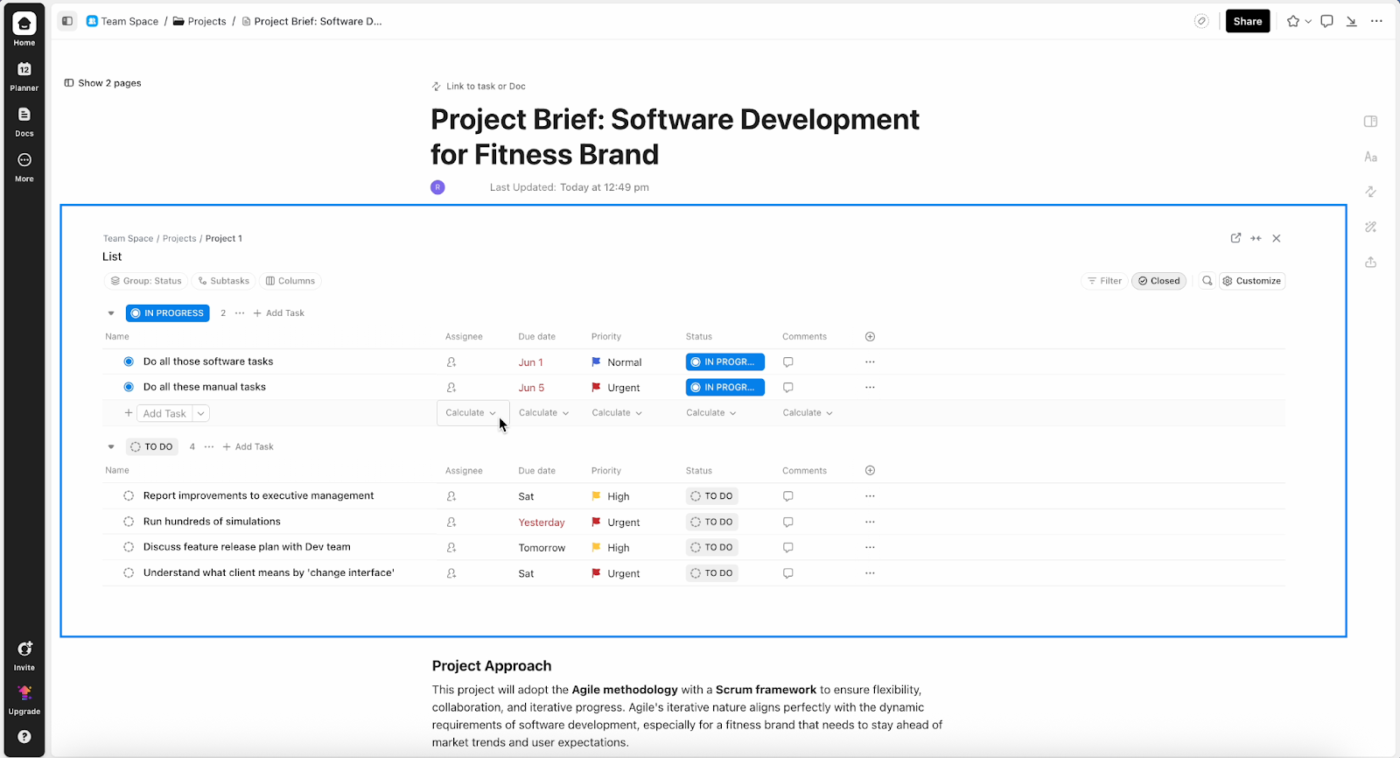1400x758 pixels.
Task: Click the comments bubble icon near Share
Action: [1326, 20]
